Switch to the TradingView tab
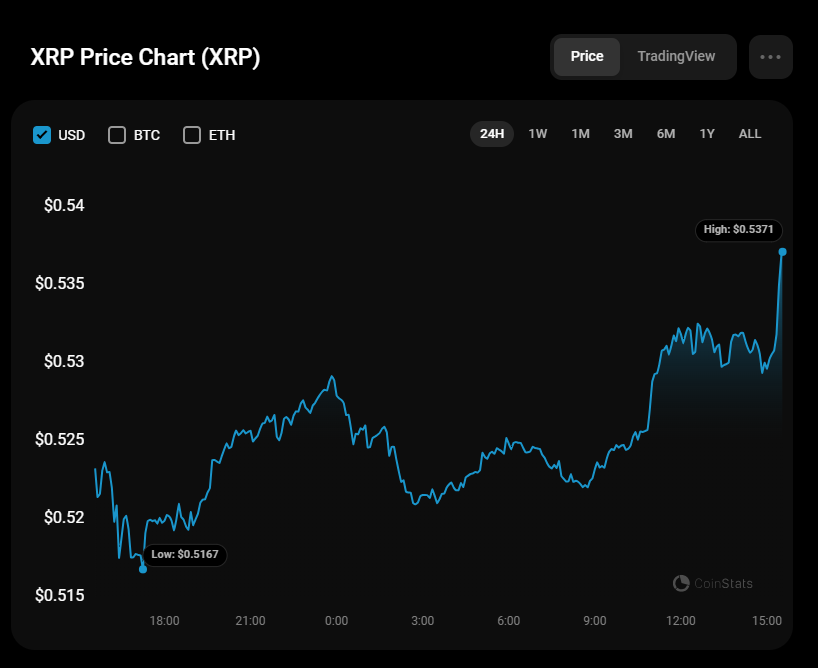The width and height of the screenshot is (818, 668). click(676, 57)
